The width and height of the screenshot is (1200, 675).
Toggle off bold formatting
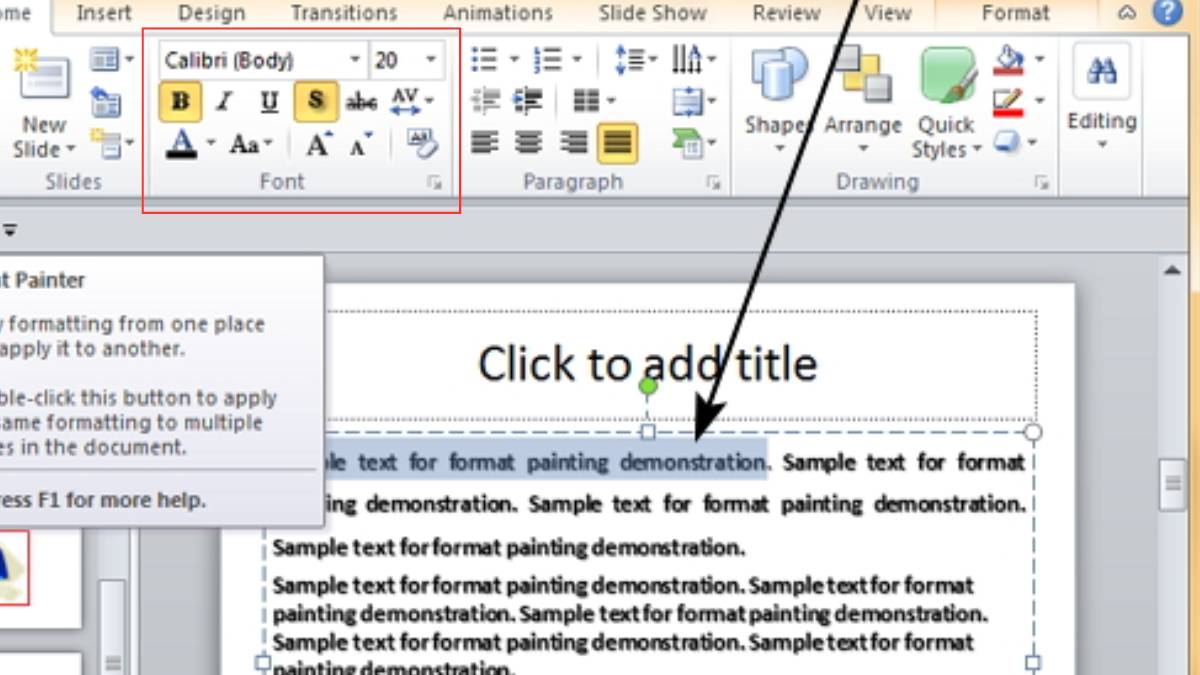tap(180, 100)
